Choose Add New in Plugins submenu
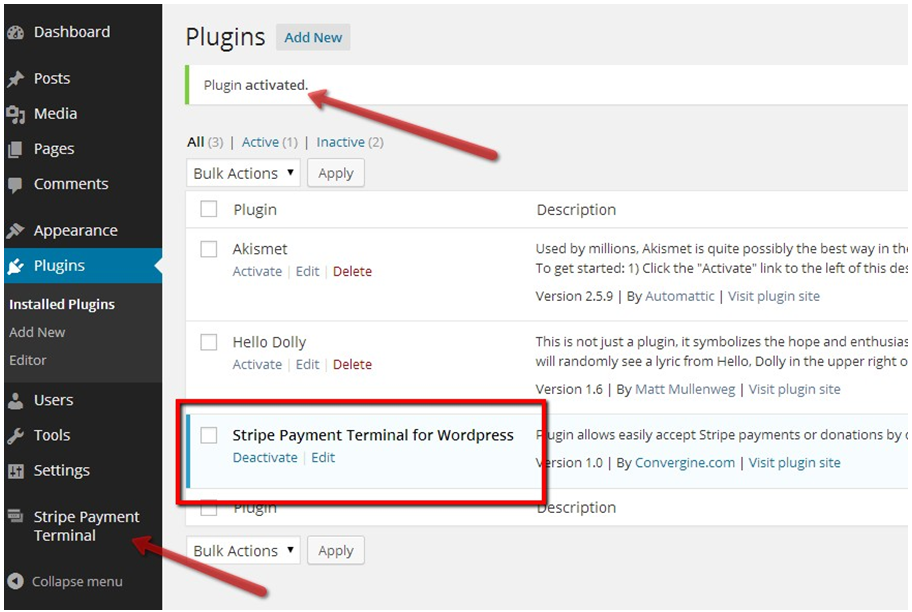This screenshot has height=612, width=912. pyautogui.click(x=37, y=332)
